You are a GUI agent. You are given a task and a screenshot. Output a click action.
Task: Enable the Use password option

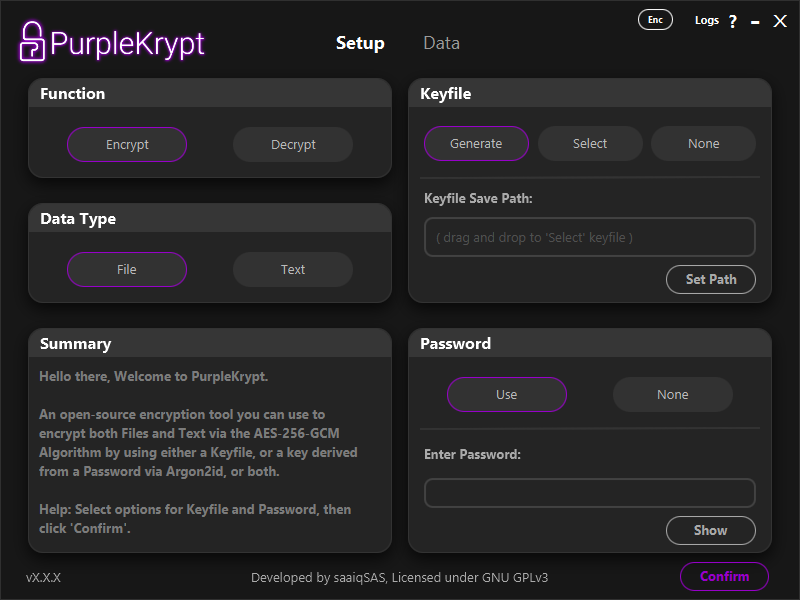[507, 395]
